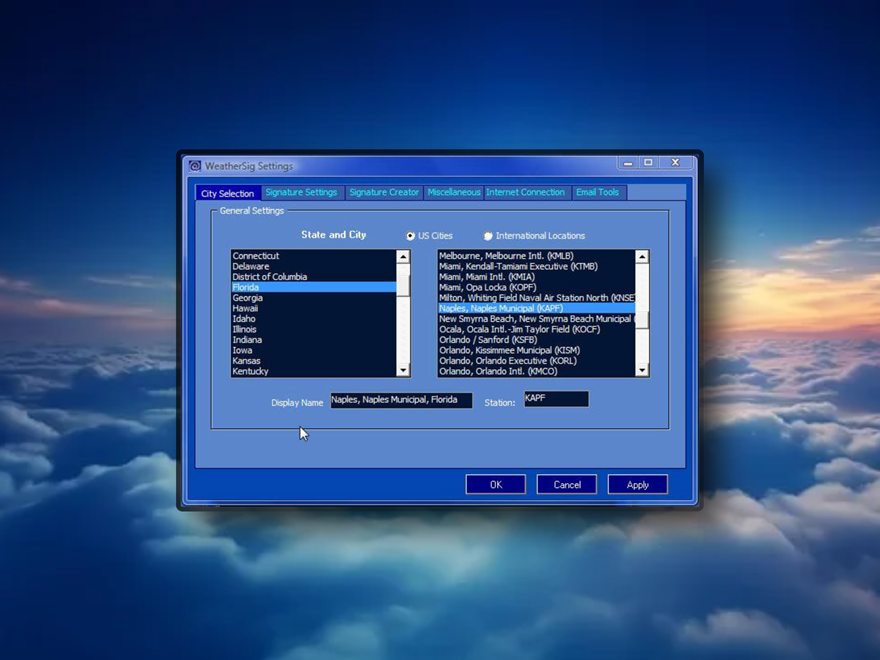Click the Station code field
Viewport: 880px width, 660px height.
click(x=556, y=399)
